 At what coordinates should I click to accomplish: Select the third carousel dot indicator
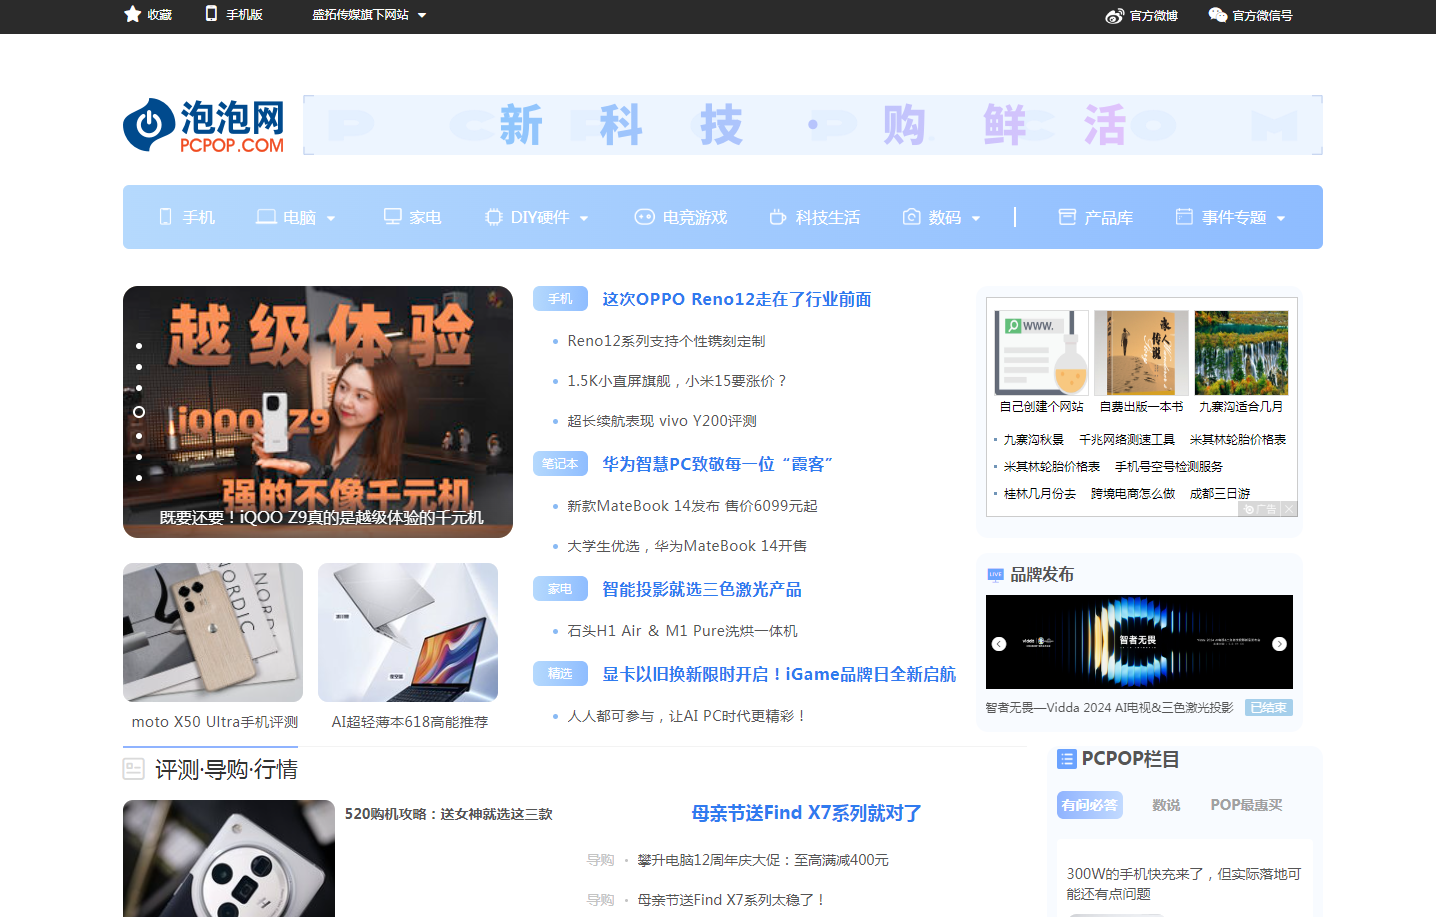click(139, 388)
